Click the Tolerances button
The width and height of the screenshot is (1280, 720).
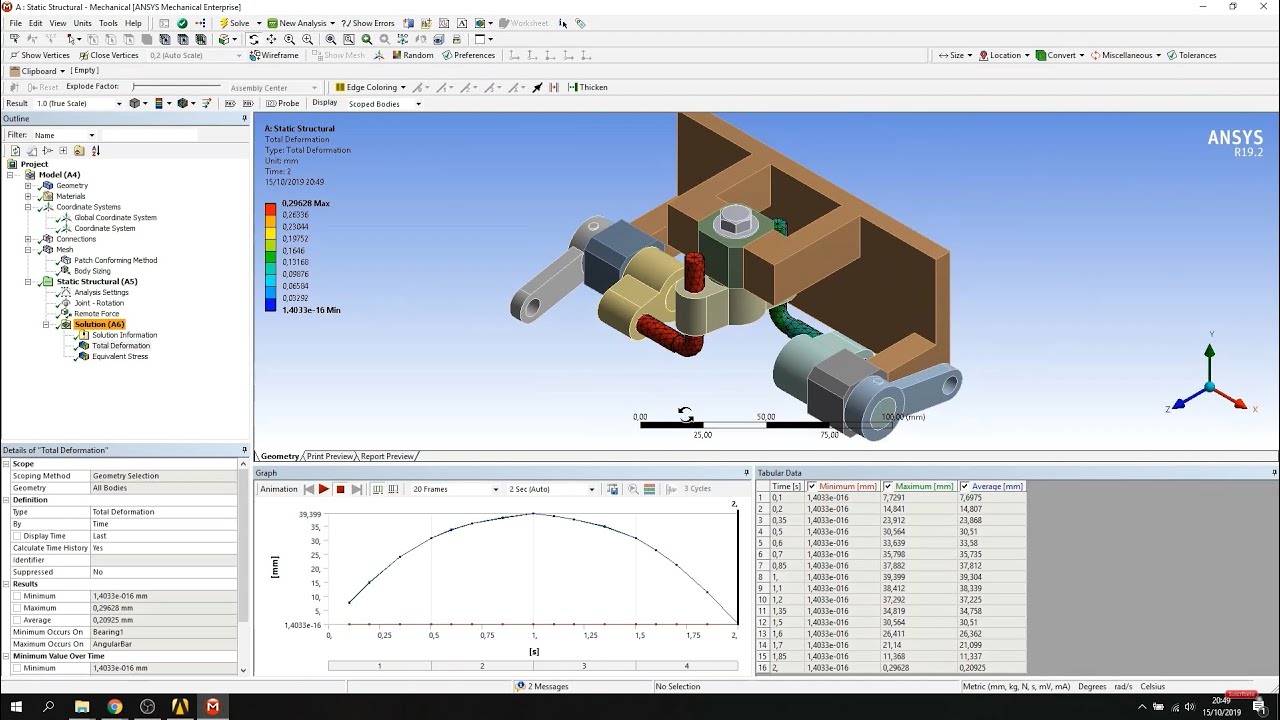[1192, 55]
